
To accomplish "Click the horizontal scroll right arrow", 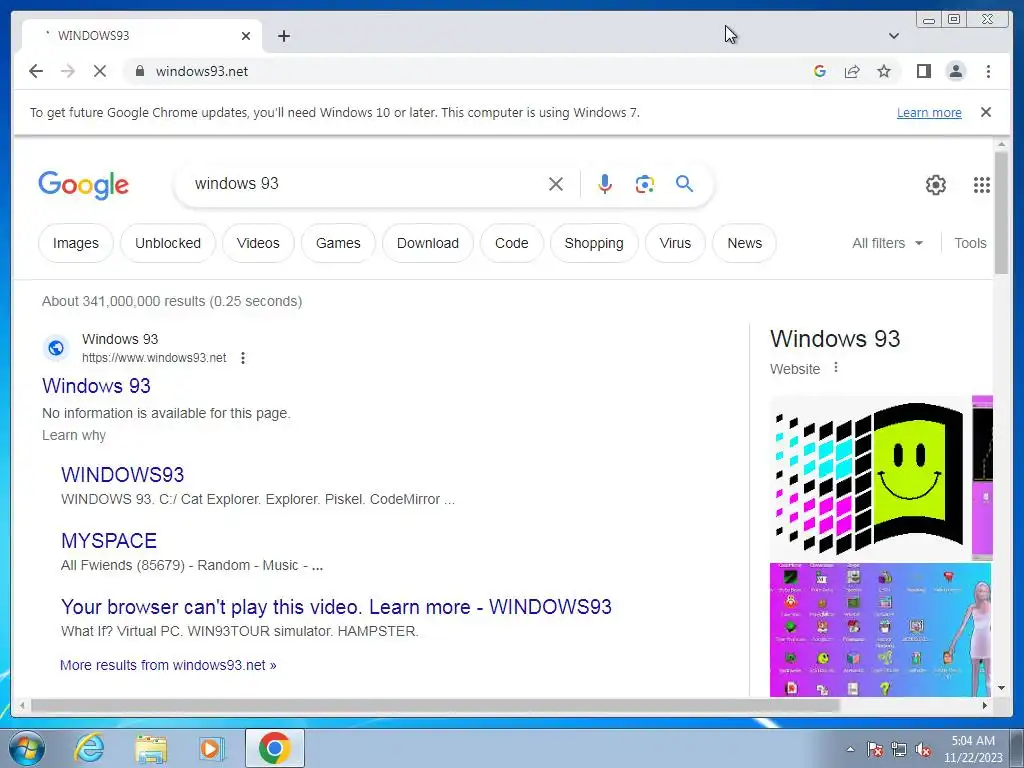I will click(985, 705).
